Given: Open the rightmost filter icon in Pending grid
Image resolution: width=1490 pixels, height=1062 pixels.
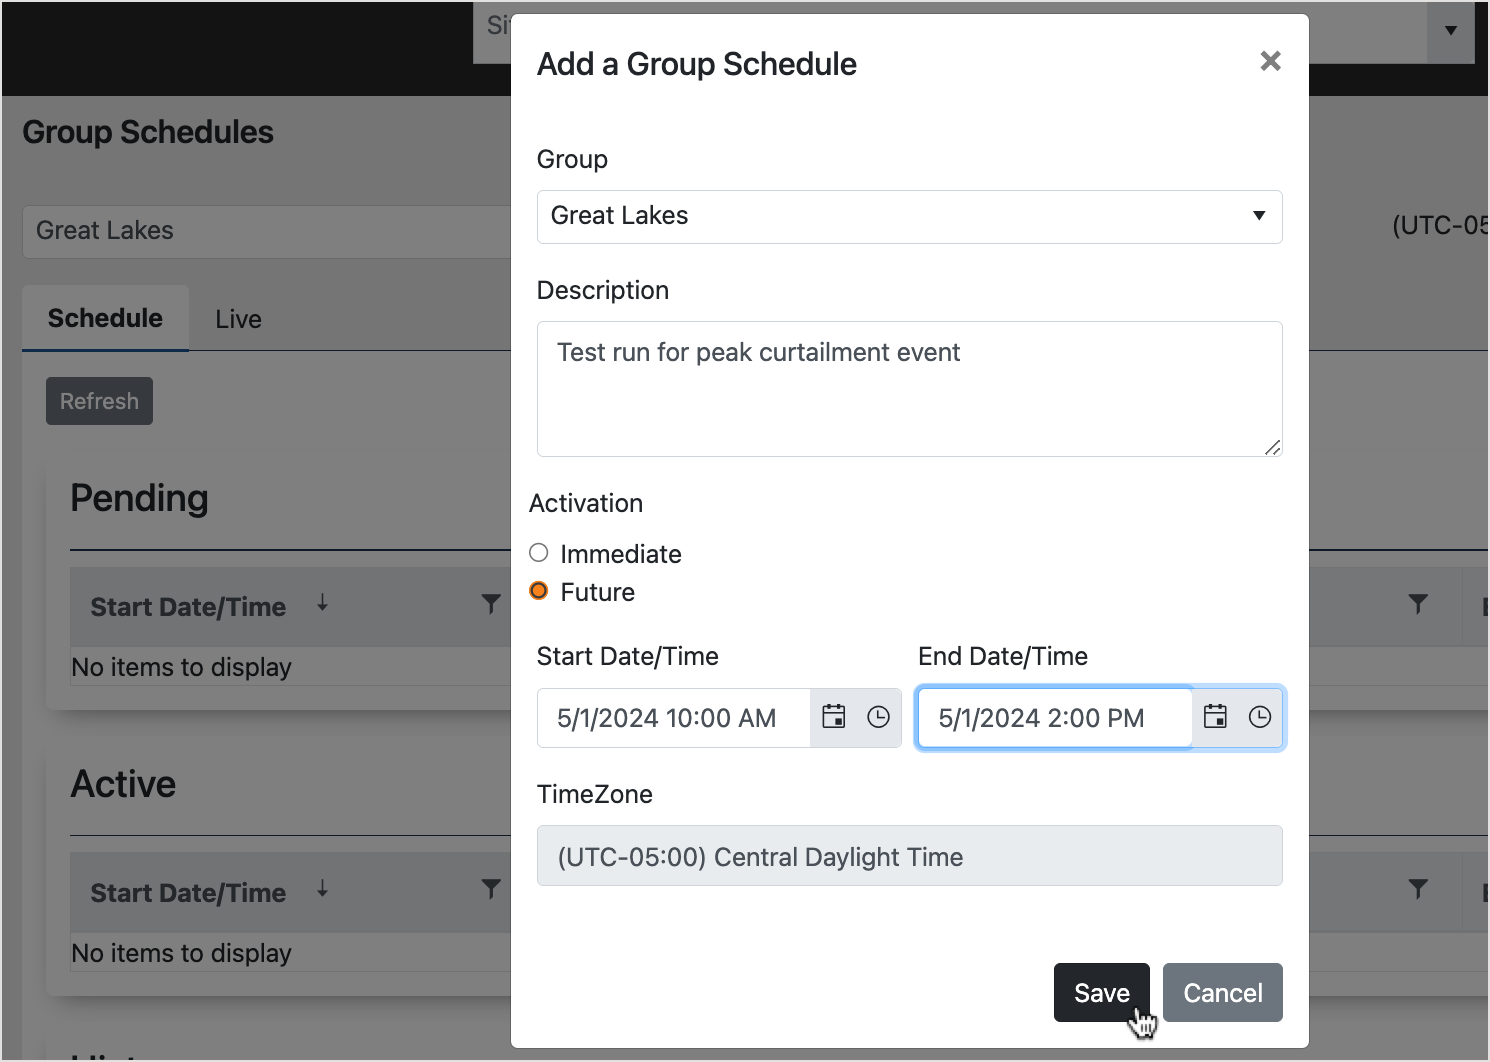Looking at the screenshot, I should pyautogui.click(x=1418, y=604).
